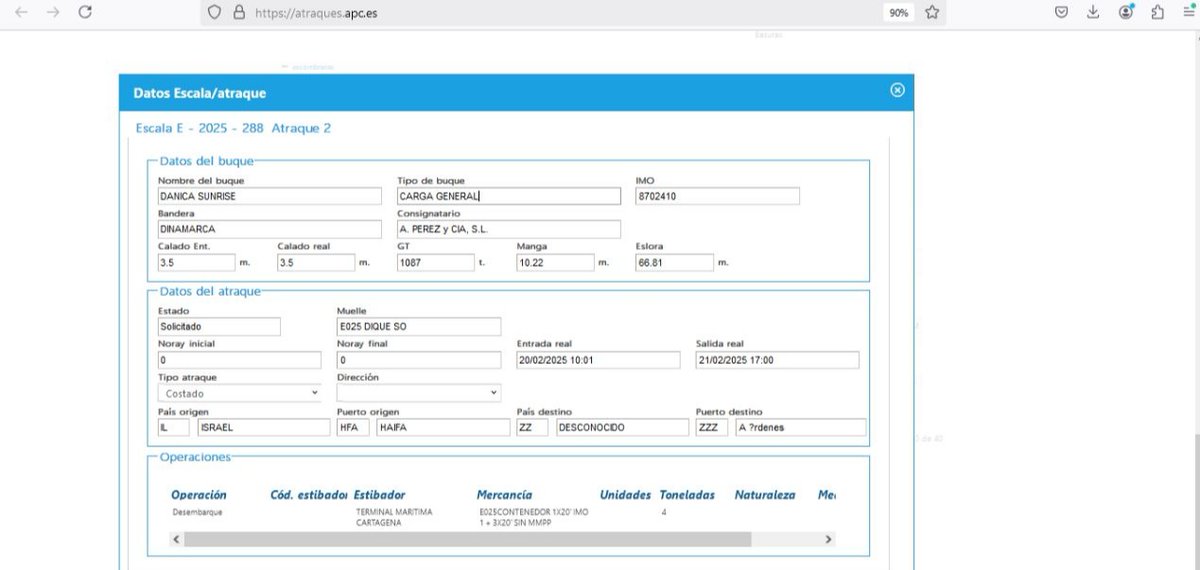Click the Cód. estibador column header
Screen dimensions: 1200x570
(x=309, y=495)
